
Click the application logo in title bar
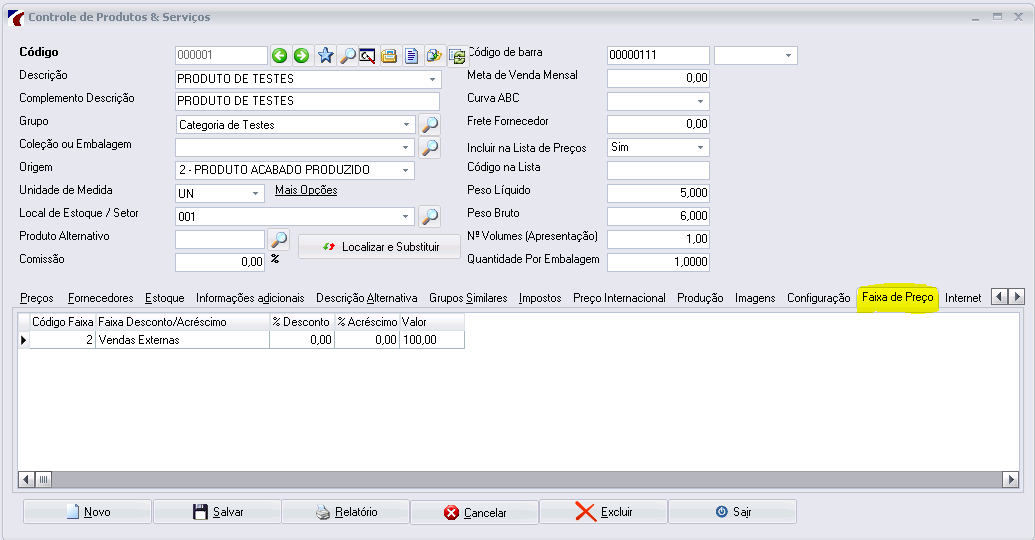pyautogui.click(x=15, y=18)
